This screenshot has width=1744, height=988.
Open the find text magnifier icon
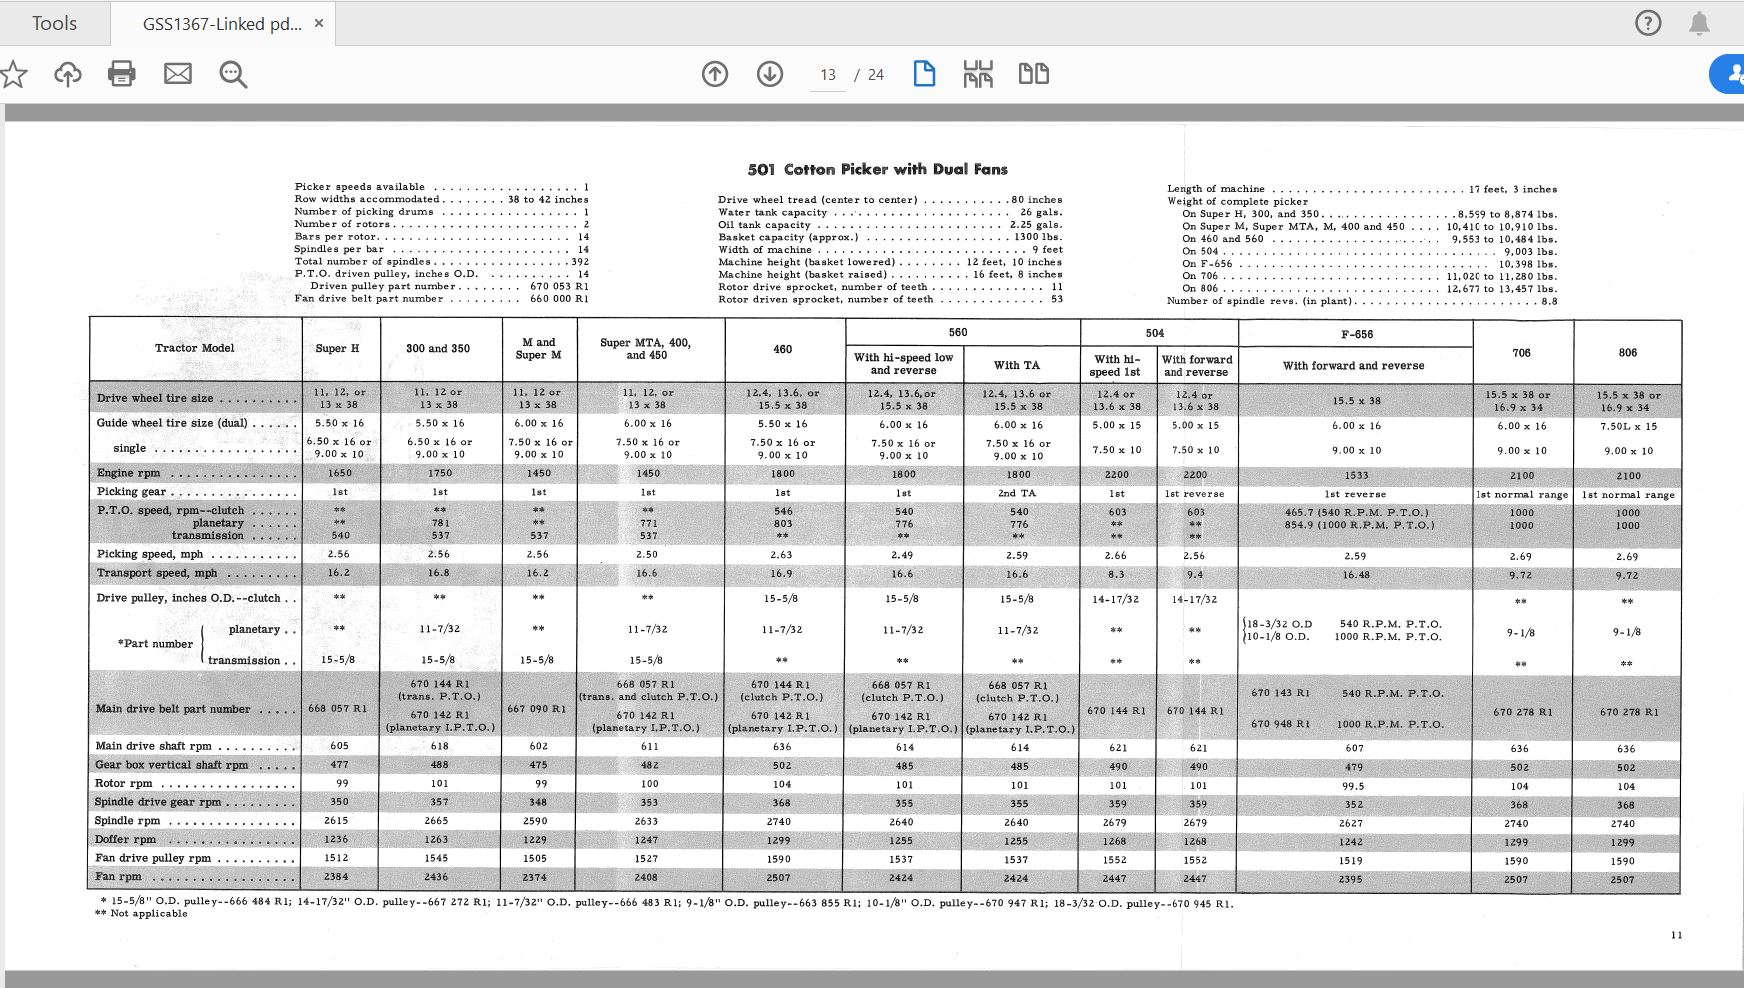[x=233, y=74]
